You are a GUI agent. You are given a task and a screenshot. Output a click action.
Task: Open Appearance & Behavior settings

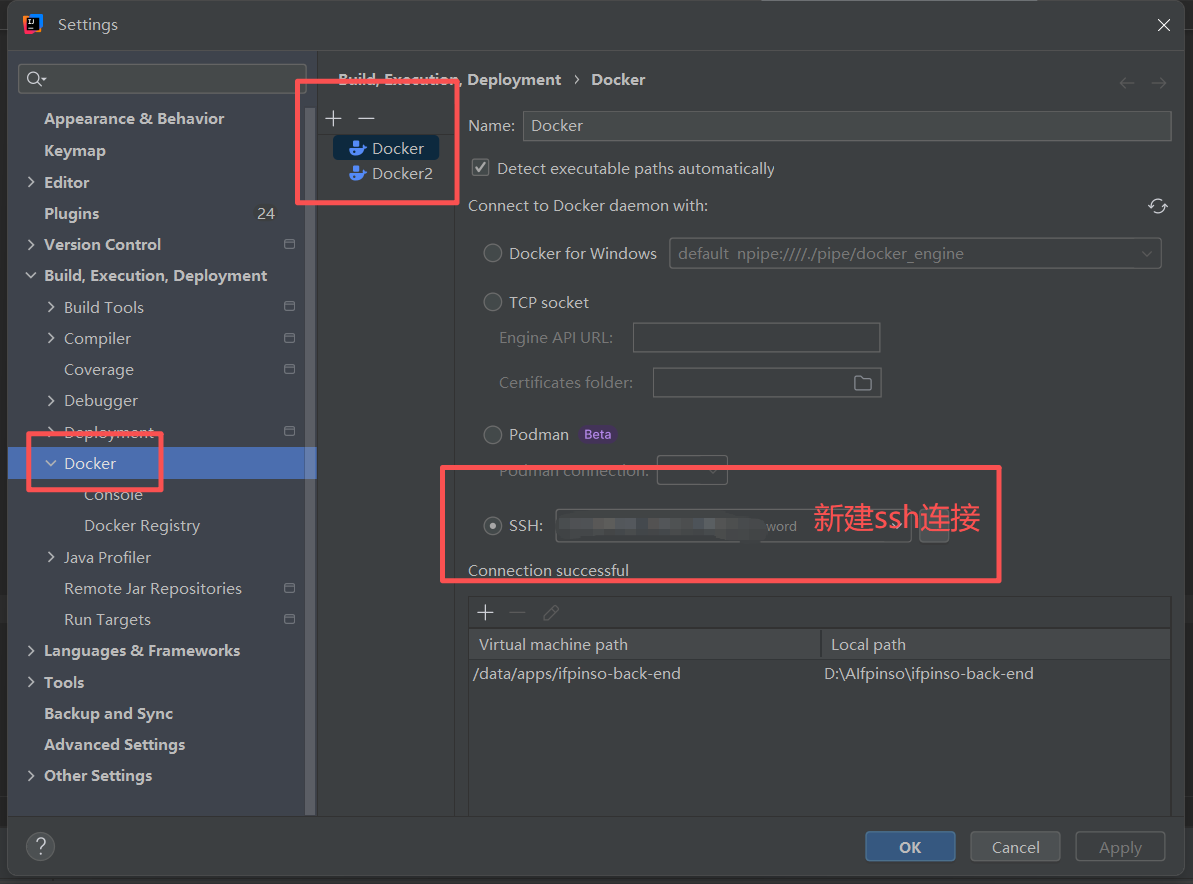point(134,119)
